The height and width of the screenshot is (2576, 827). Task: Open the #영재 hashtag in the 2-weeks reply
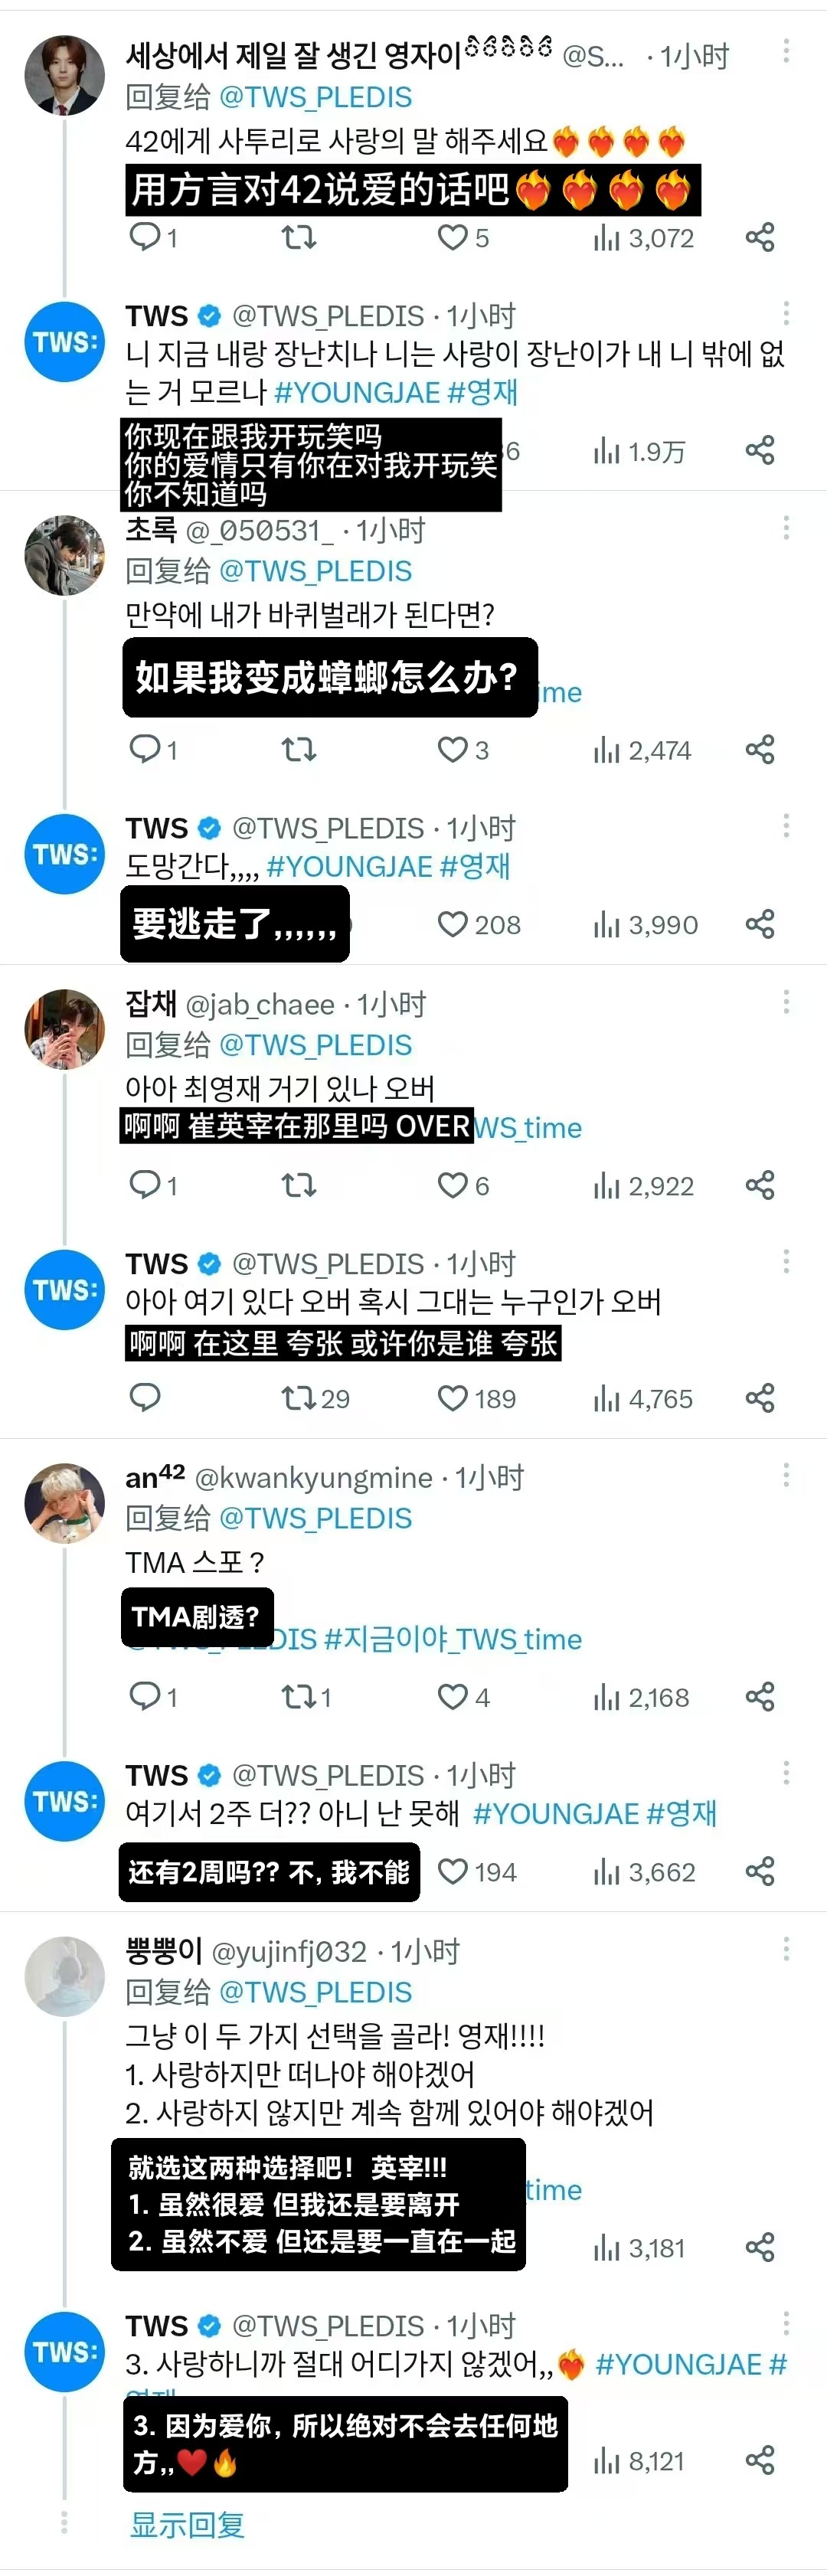pos(682,1813)
